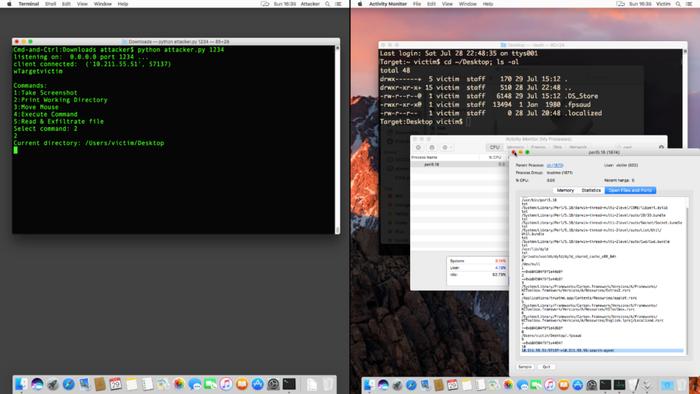Click the % CPU column header
This screenshot has width=700, height=394.
coord(495,158)
